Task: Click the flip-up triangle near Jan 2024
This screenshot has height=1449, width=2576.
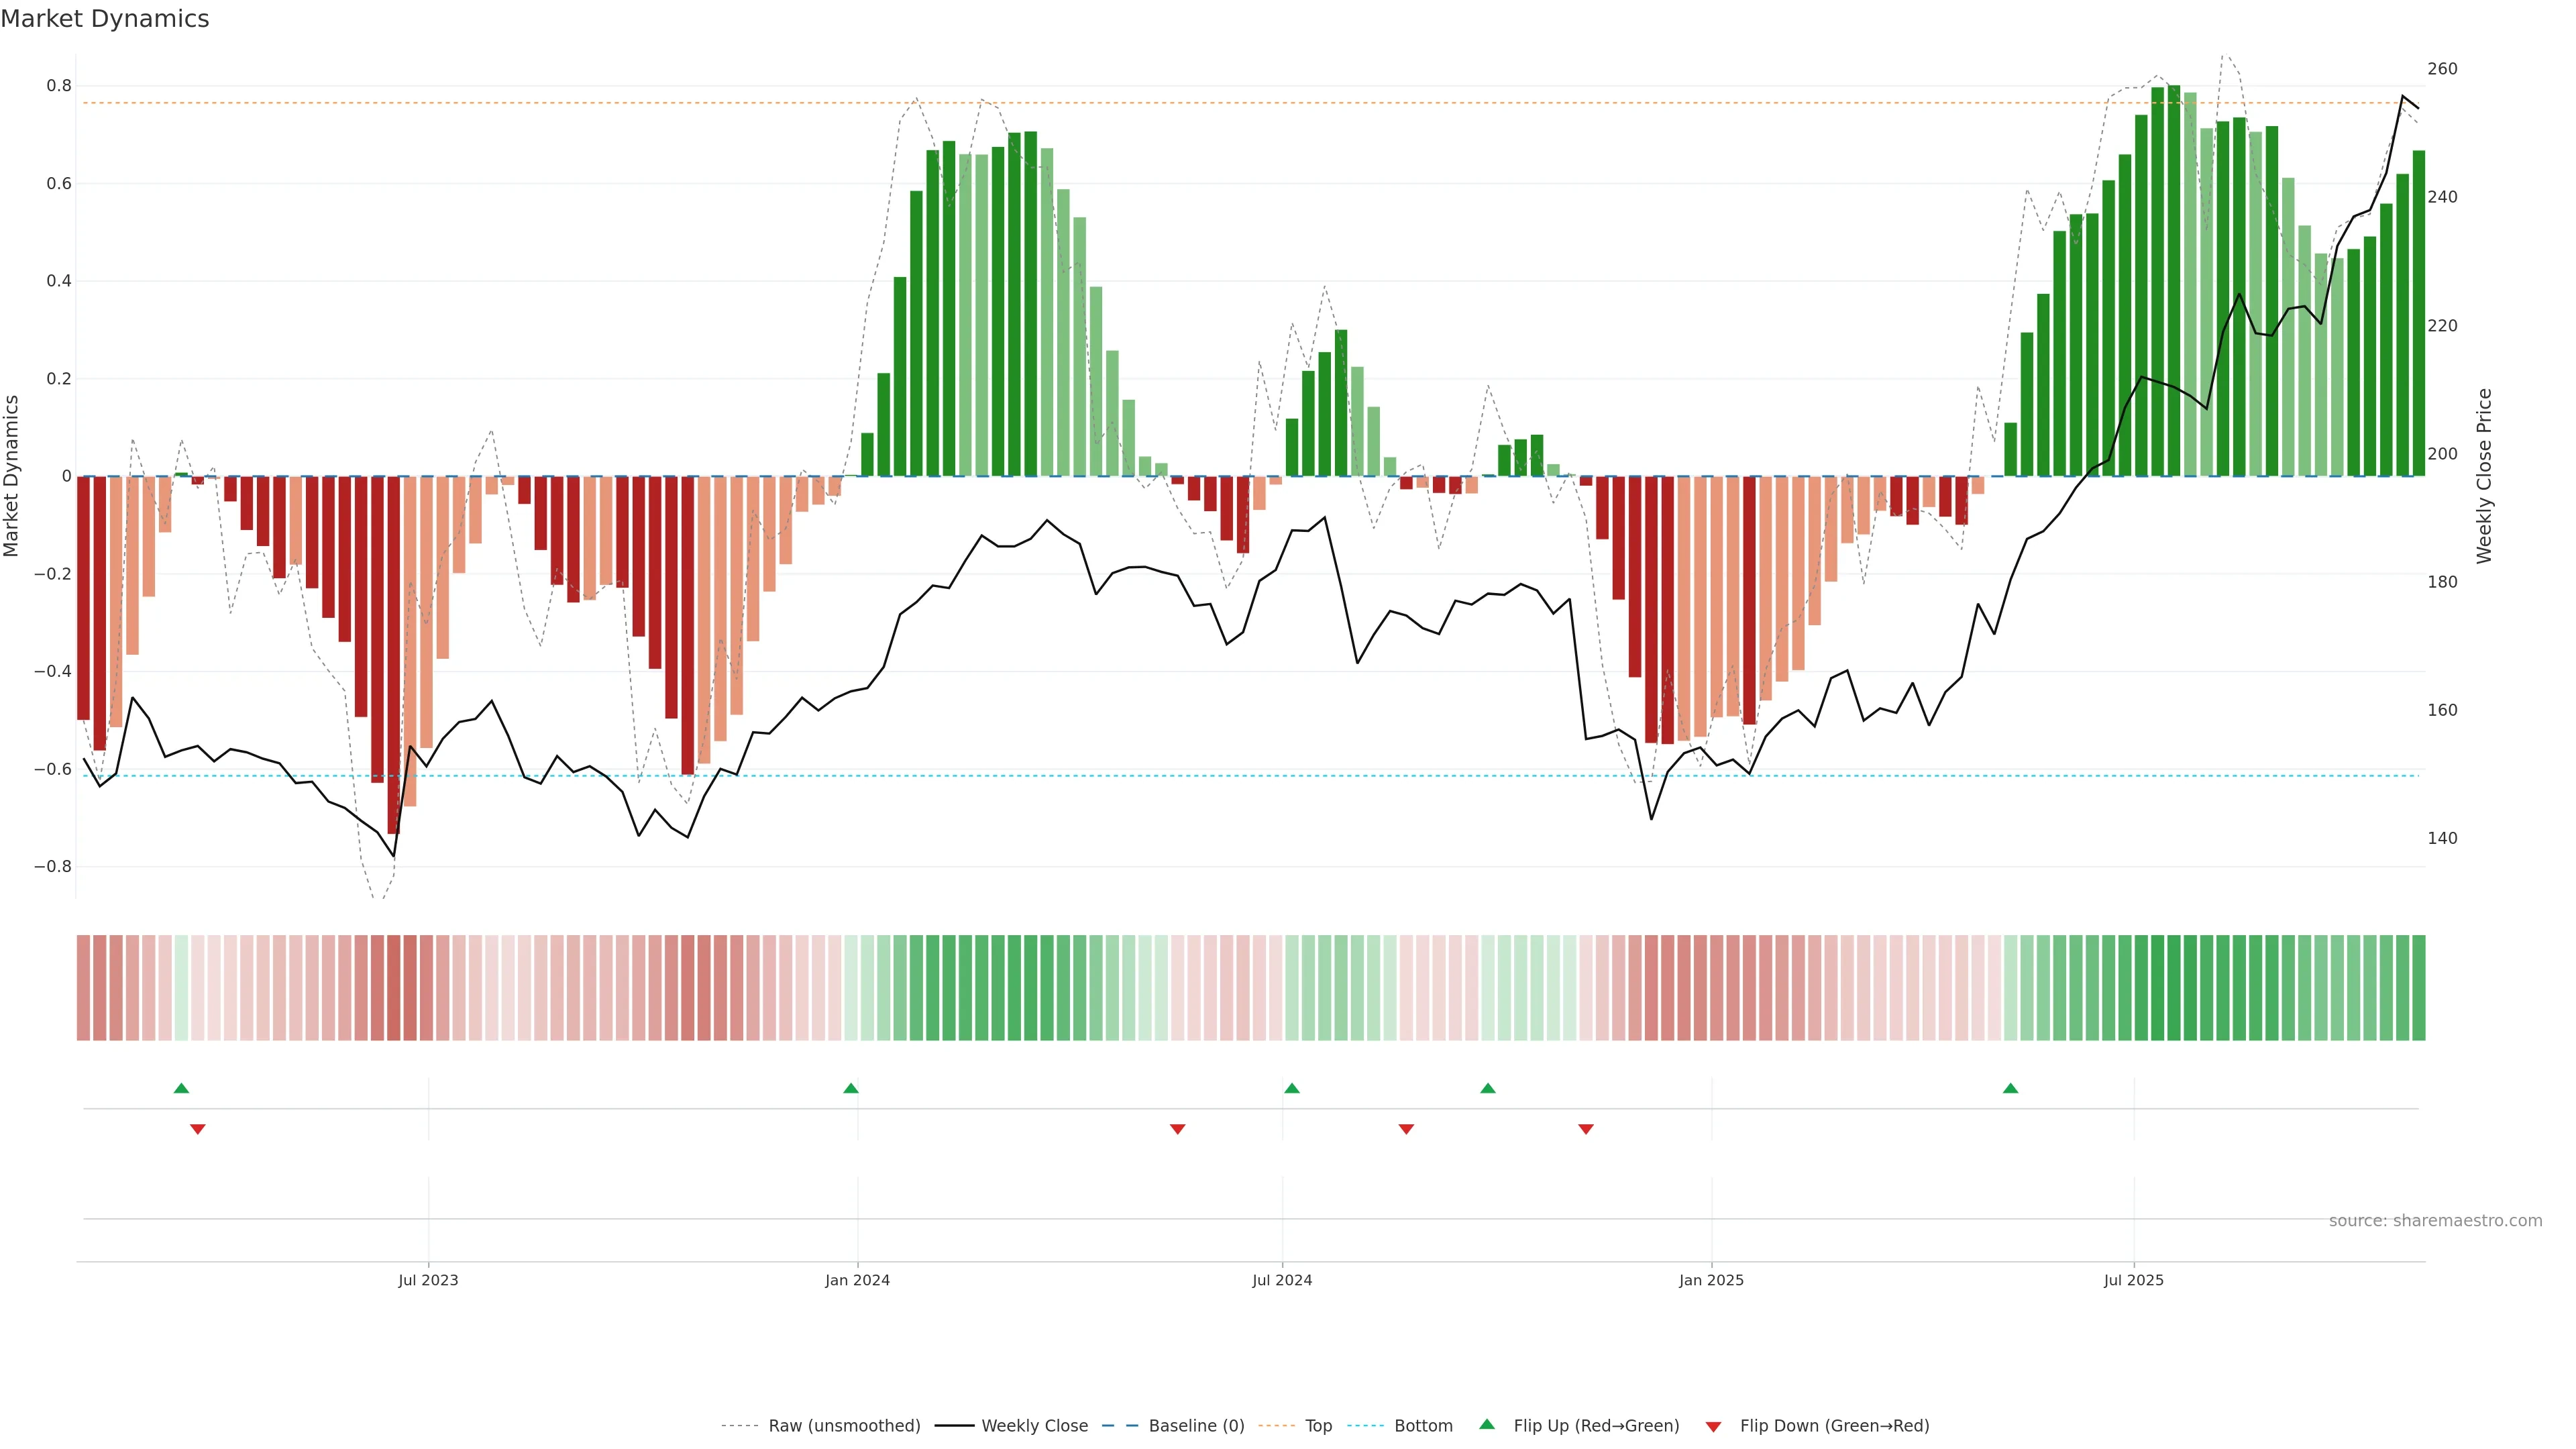Action: (851, 1088)
